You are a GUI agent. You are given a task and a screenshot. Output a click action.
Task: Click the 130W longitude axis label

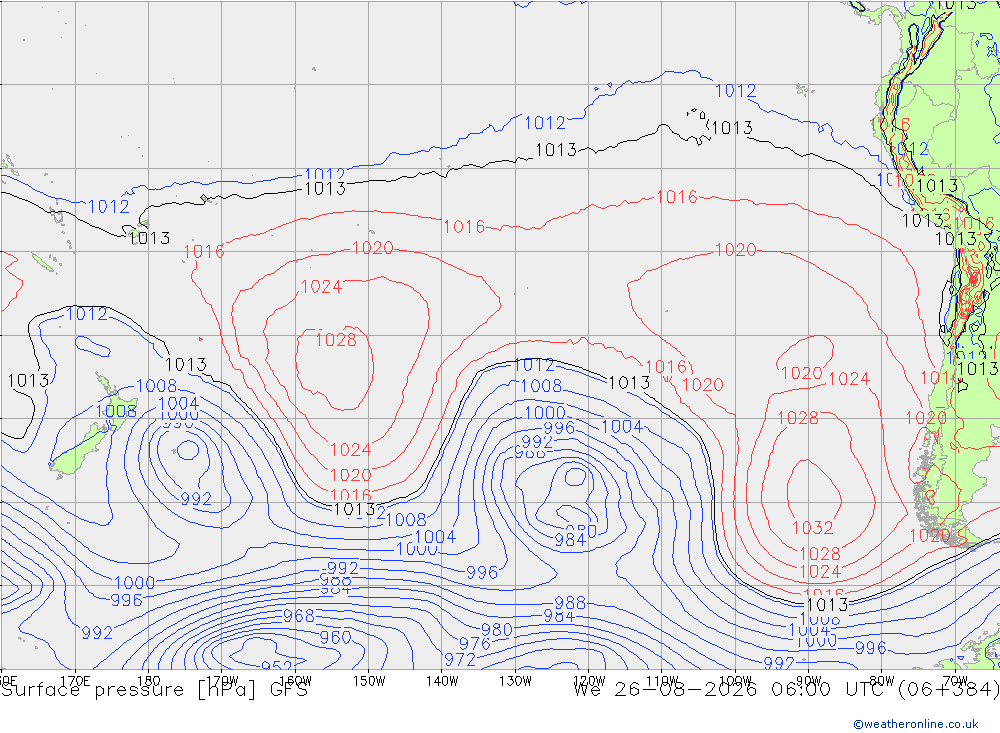515,681
